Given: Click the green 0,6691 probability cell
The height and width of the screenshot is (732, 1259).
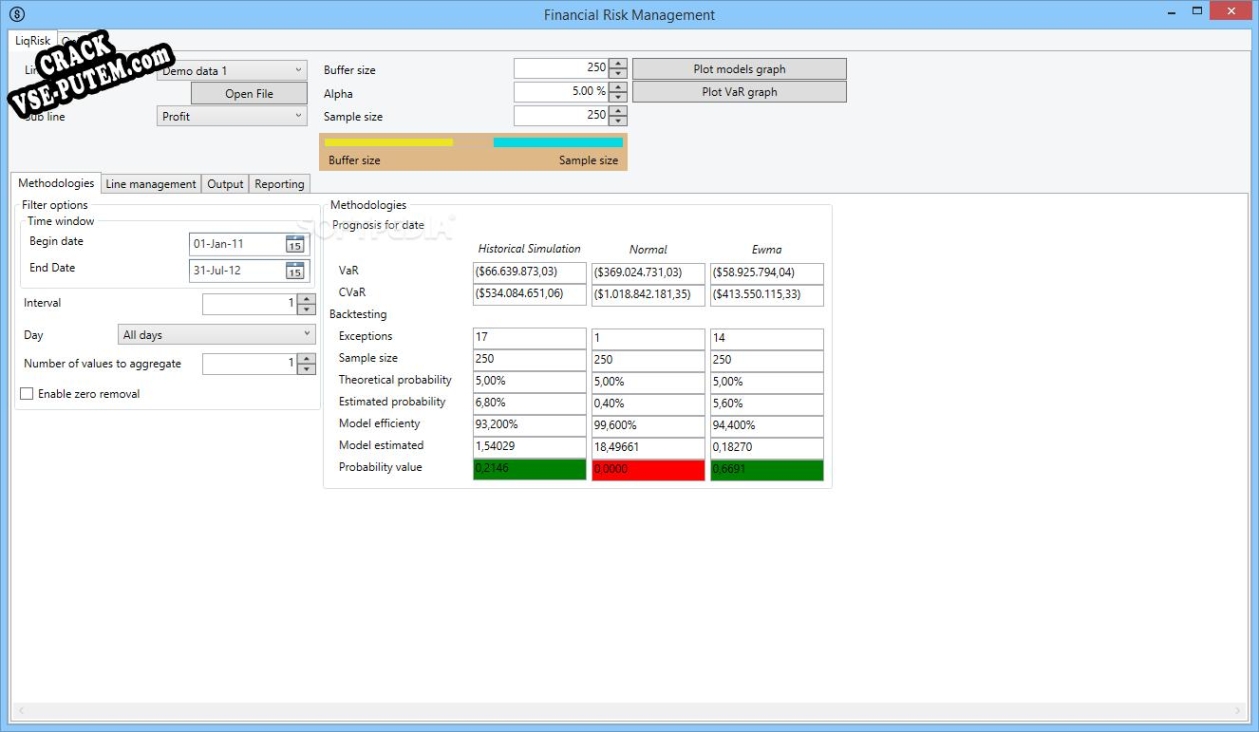Looking at the screenshot, I should tap(767, 469).
